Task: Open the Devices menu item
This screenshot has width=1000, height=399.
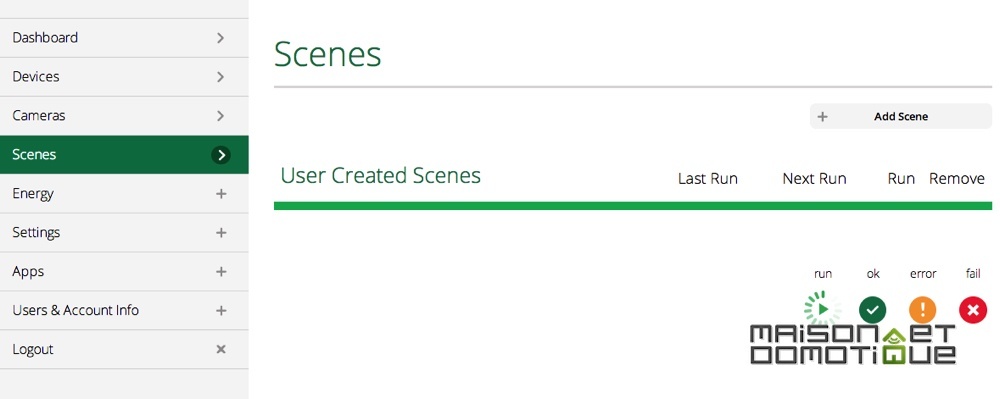Action: tap(124, 76)
